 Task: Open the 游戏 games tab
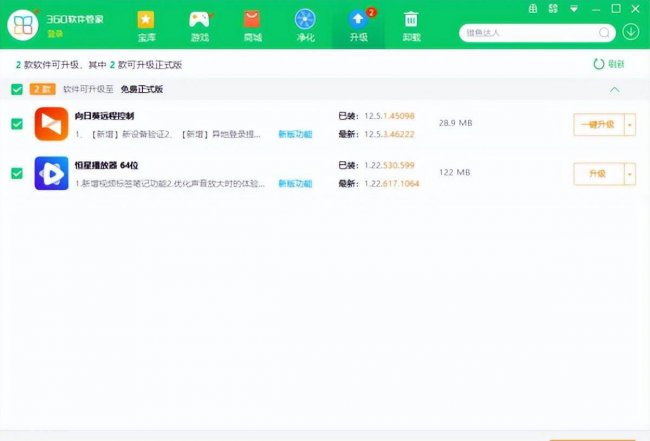pos(199,26)
